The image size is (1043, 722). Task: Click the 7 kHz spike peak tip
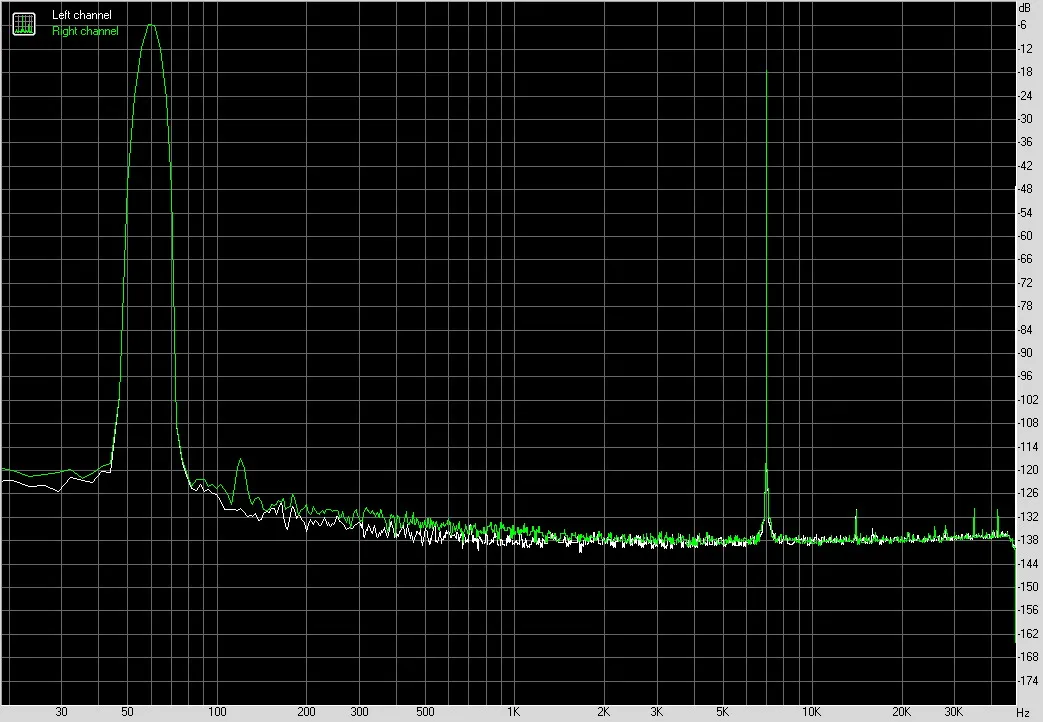[766, 72]
